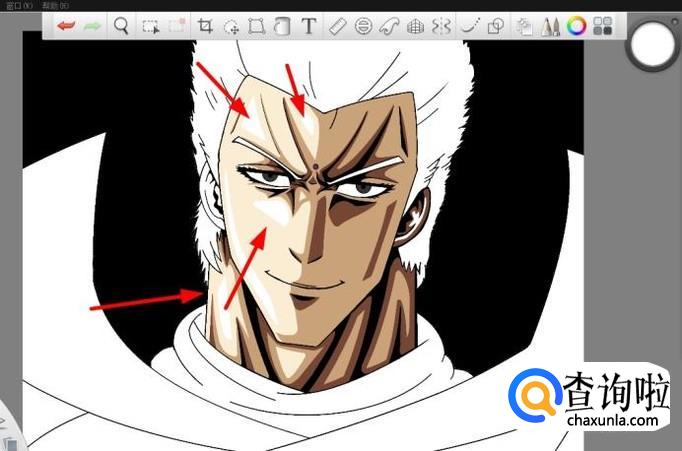Toggle the UI panels grid icon
This screenshot has height=451, width=682.
pyautogui.click(x=603, y=26)
